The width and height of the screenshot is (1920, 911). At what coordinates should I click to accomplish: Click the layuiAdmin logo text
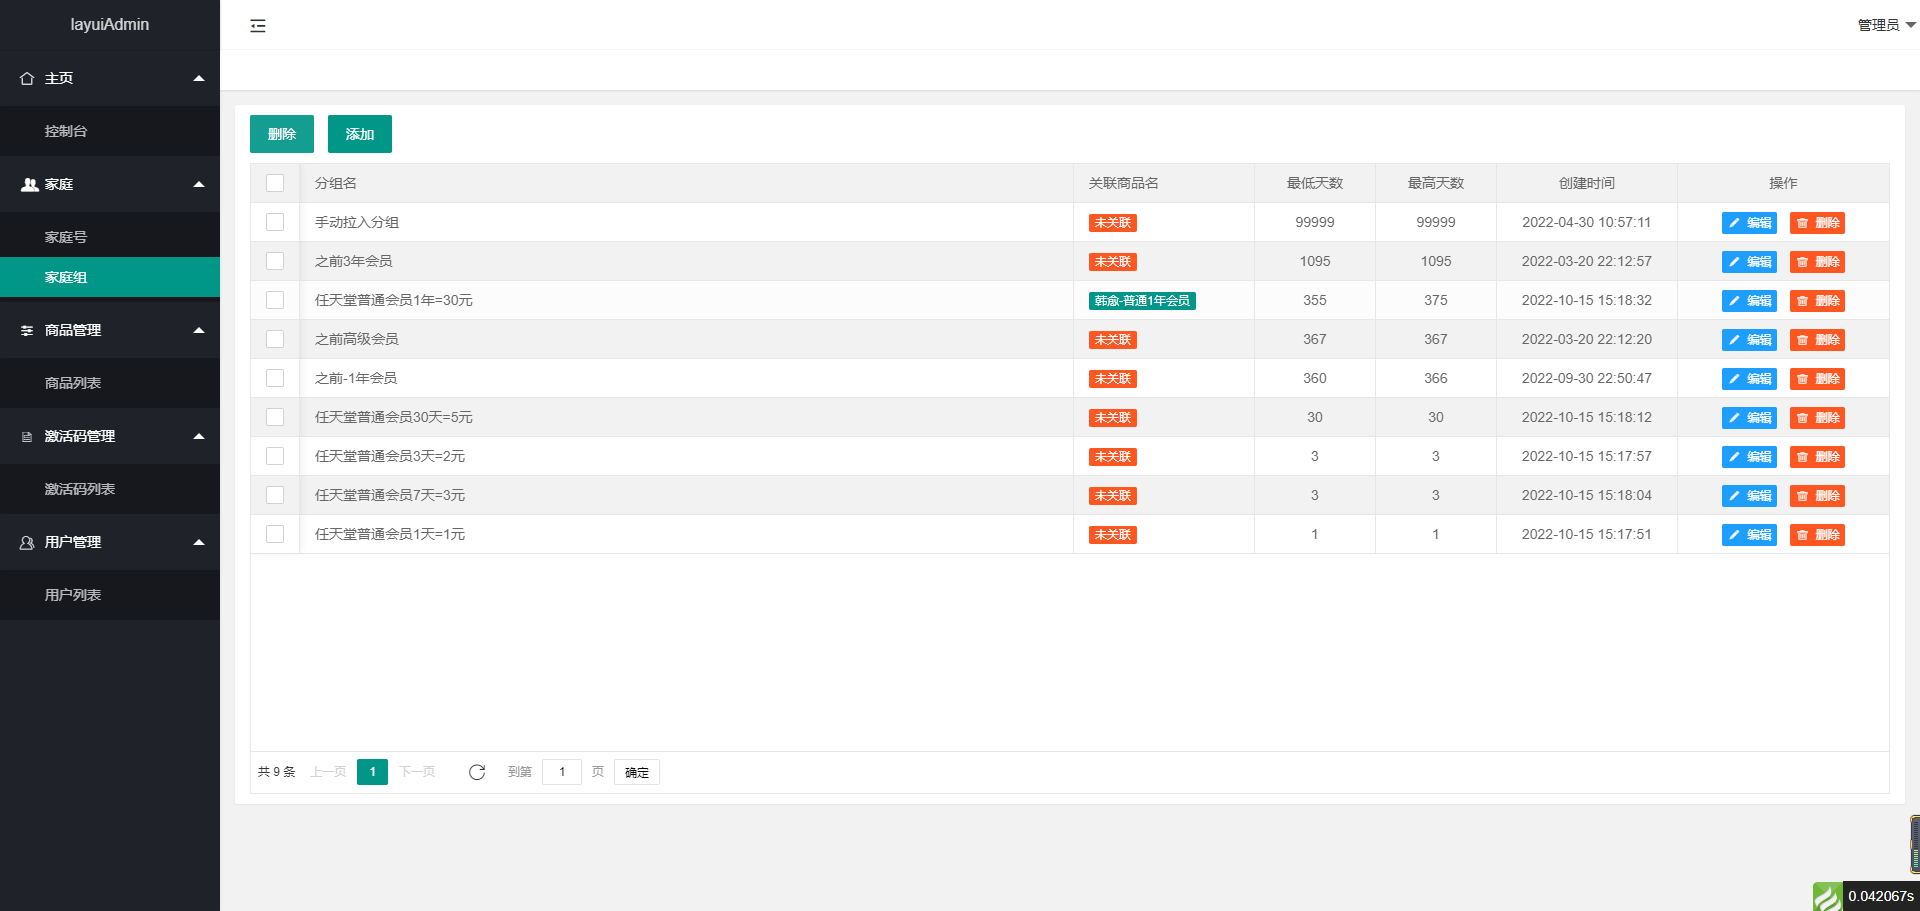(110, 24)
